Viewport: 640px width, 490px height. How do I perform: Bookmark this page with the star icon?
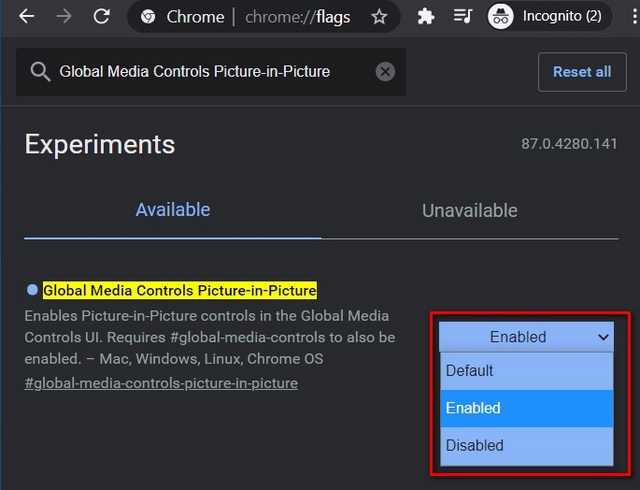[379, 17]
